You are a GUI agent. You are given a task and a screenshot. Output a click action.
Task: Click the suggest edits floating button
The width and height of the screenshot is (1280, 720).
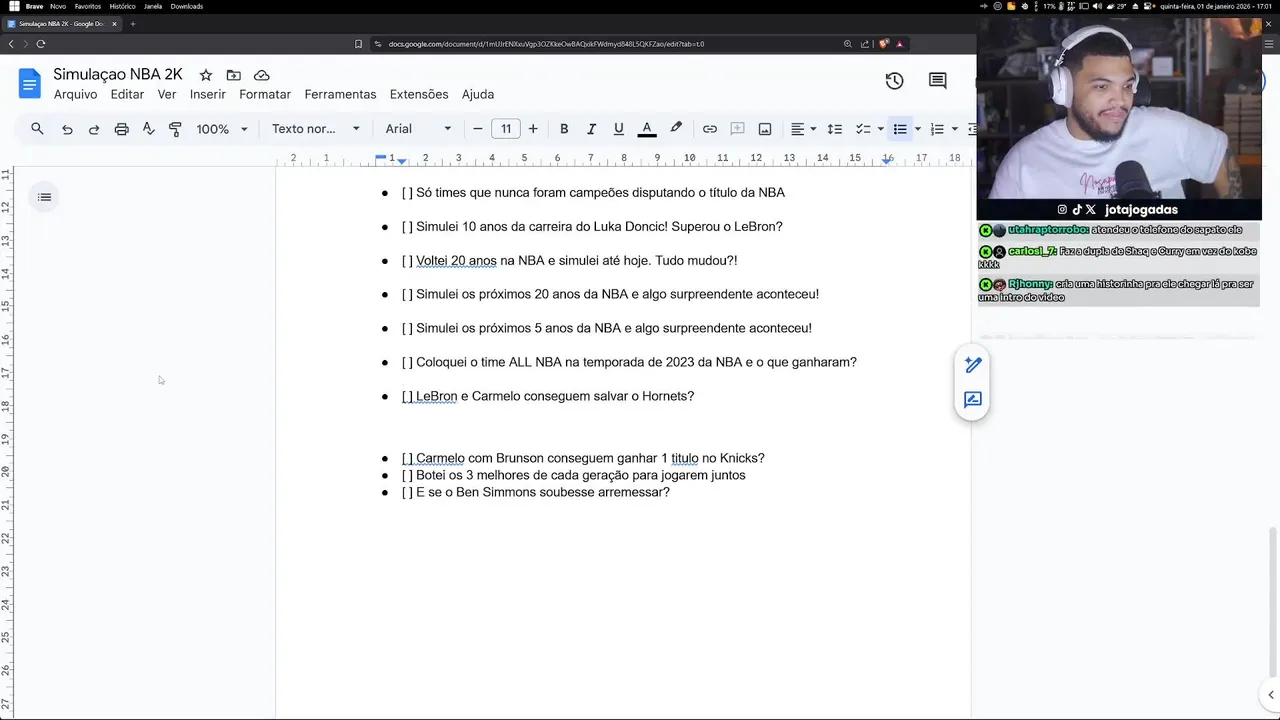[973, 399]
